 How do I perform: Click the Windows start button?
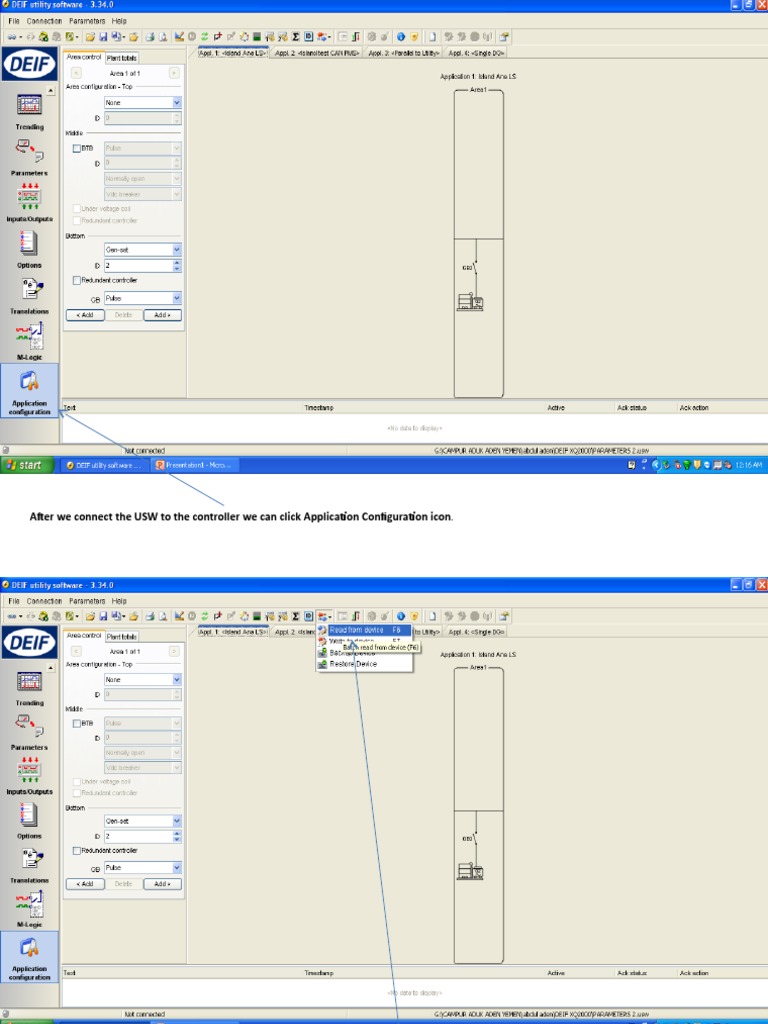click(x=27, y=465)
